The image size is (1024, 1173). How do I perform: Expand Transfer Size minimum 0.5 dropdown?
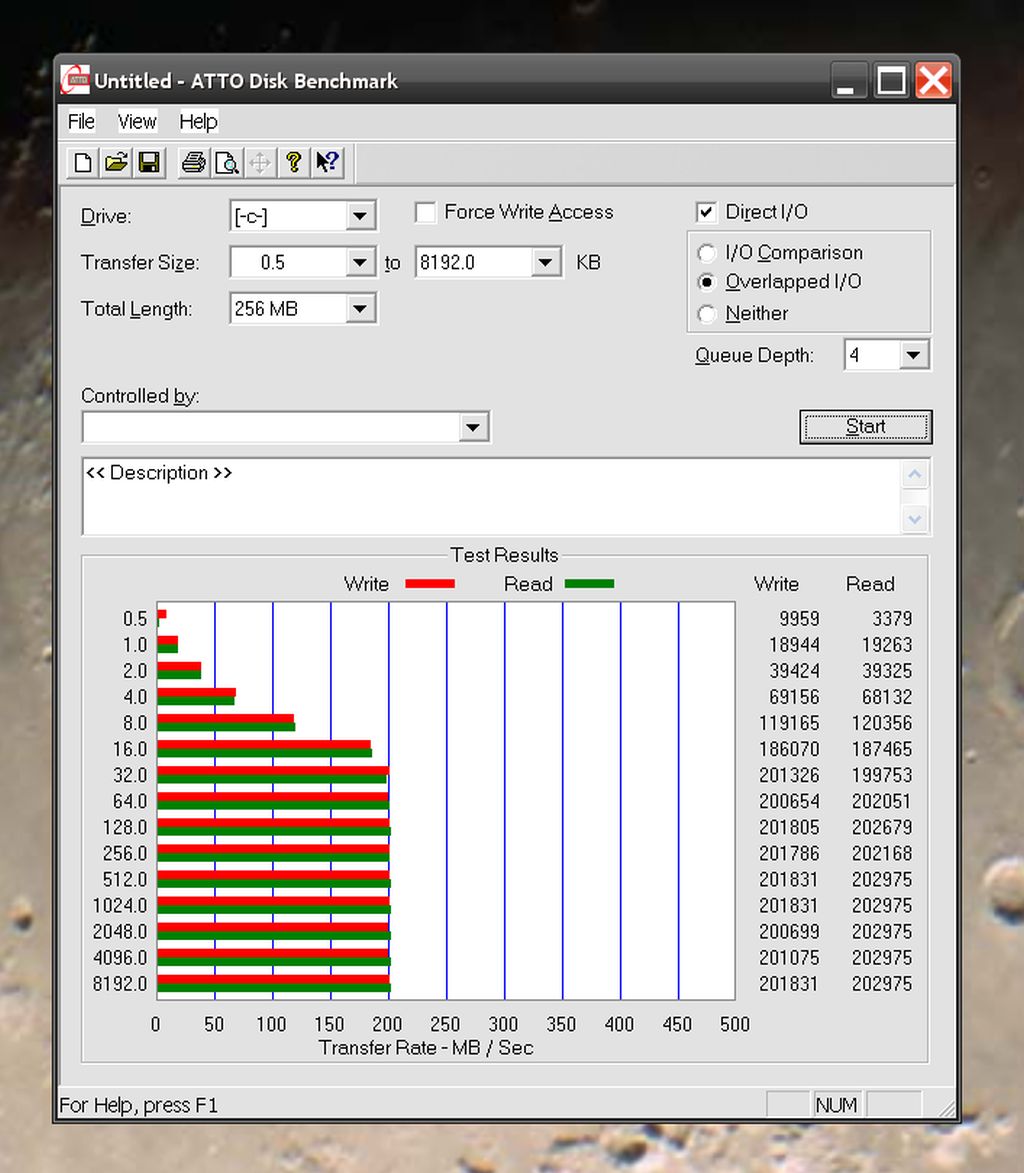[360, 263]
